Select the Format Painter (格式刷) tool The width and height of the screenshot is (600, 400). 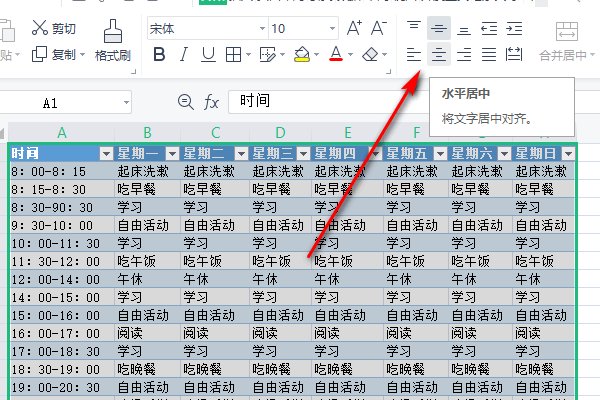(x=113, y=41)
